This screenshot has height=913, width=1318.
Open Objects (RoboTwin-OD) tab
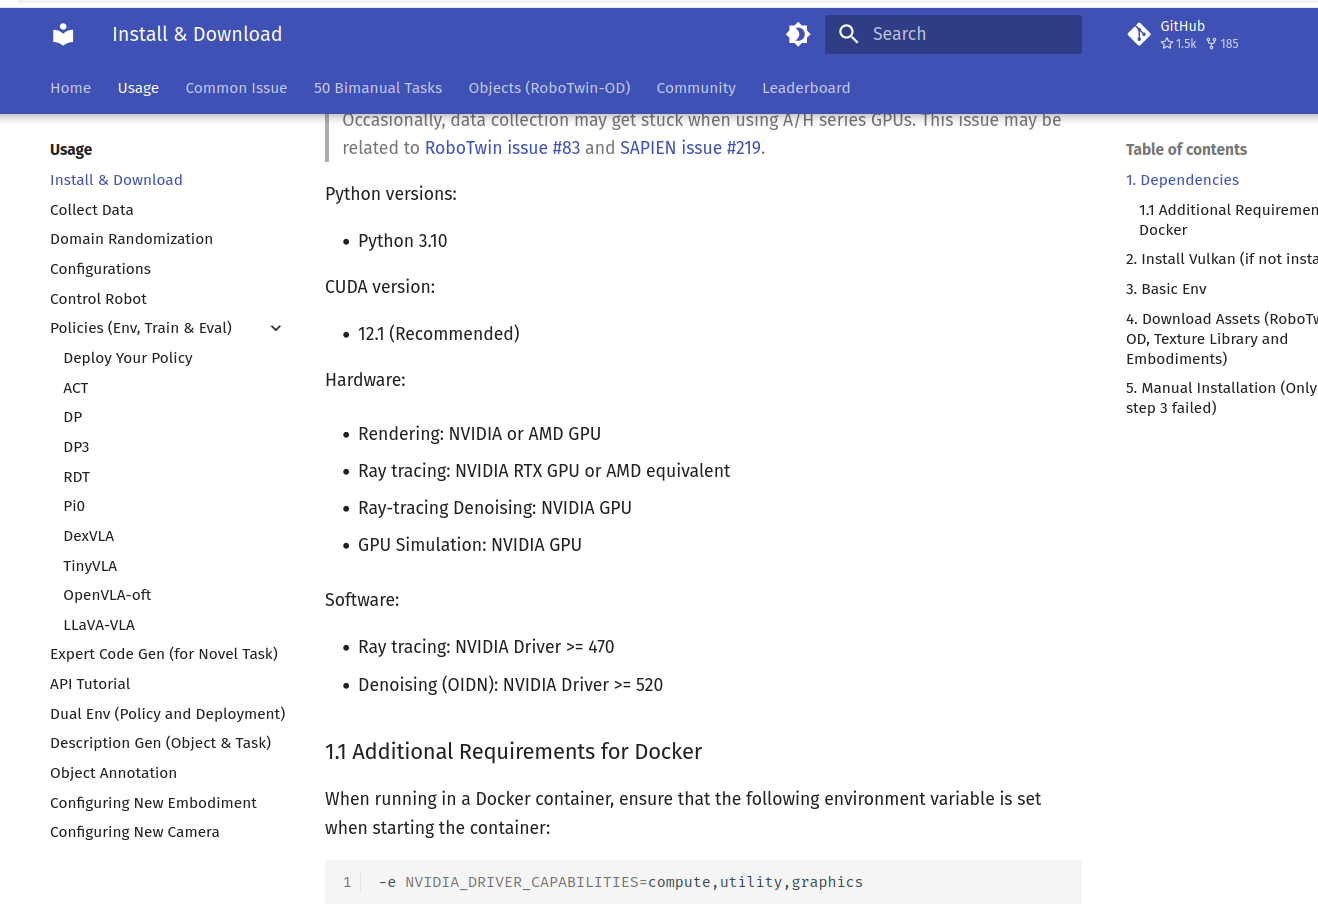[549, 88]
